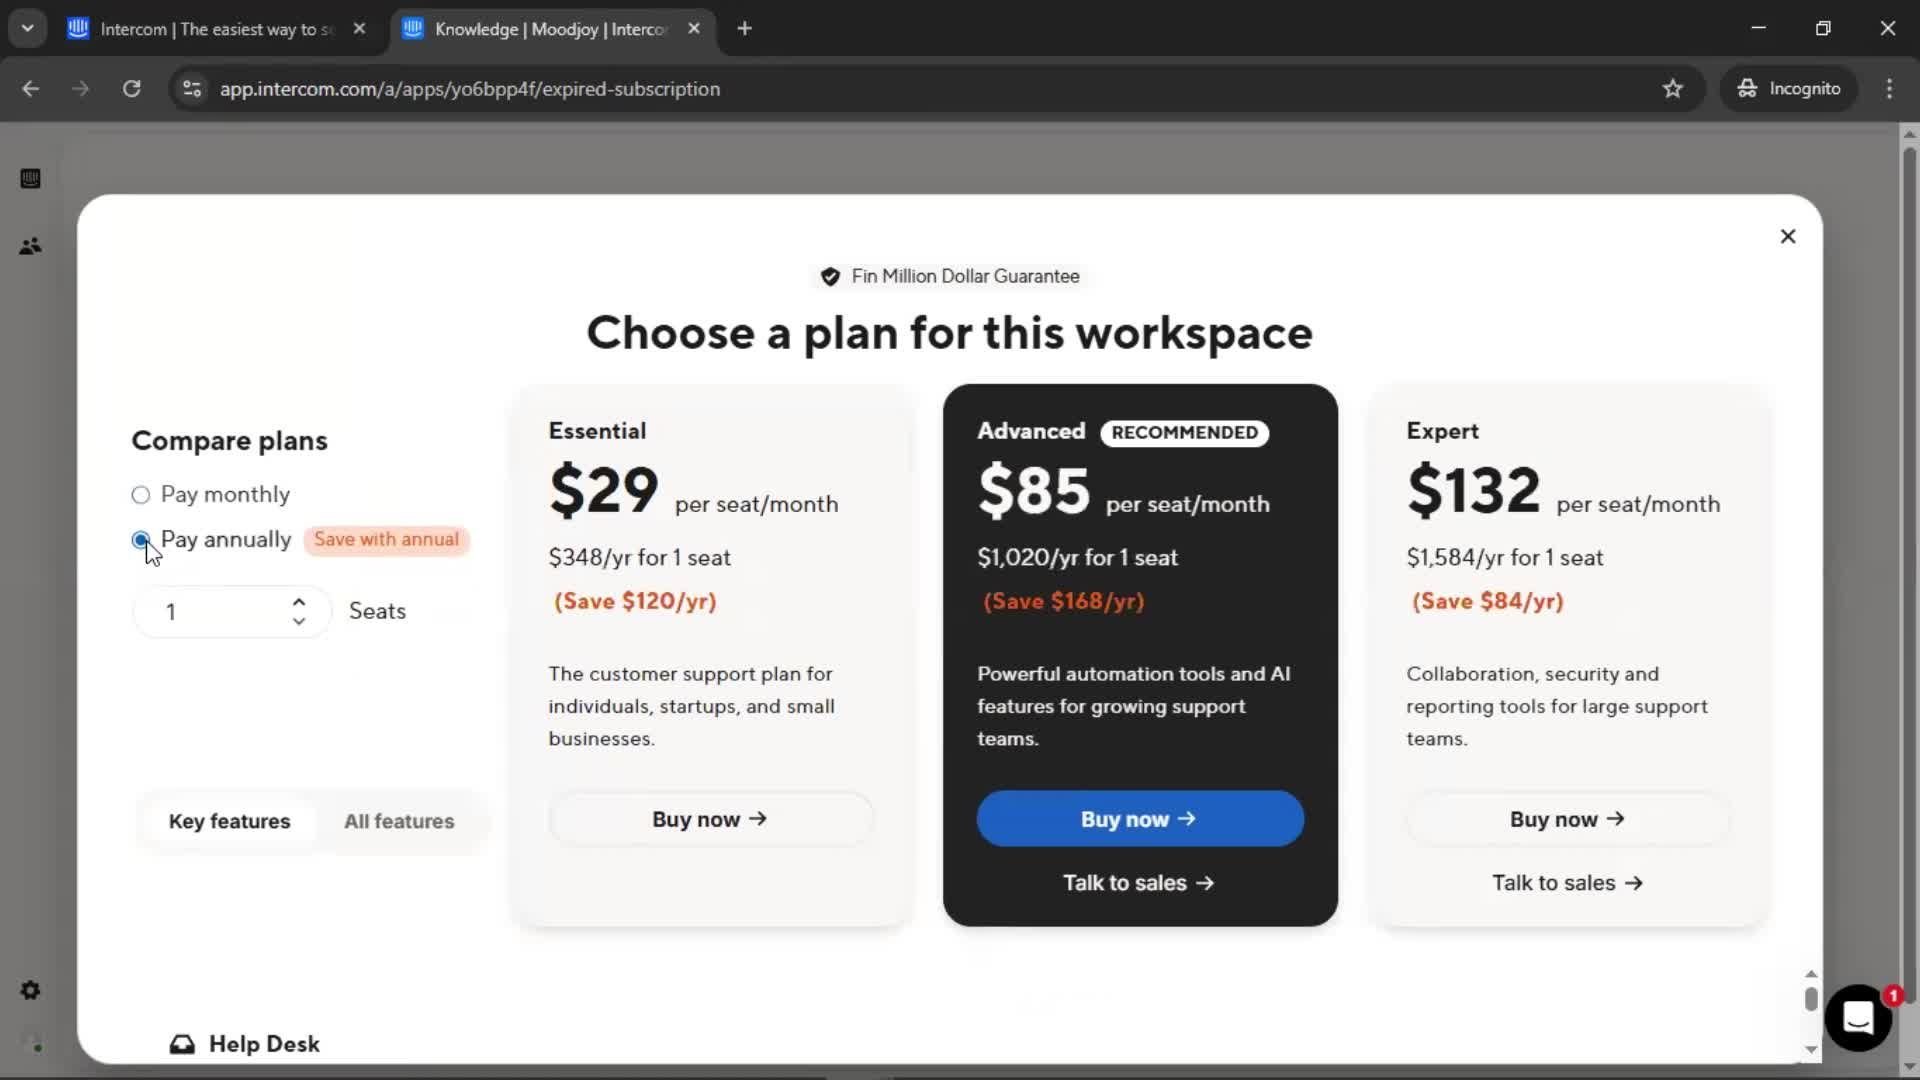The height and width of the screenshot is (1080, 1920).
Task: Click the Fin Million Dollar Guarantee label
Action: click(965, 277)
